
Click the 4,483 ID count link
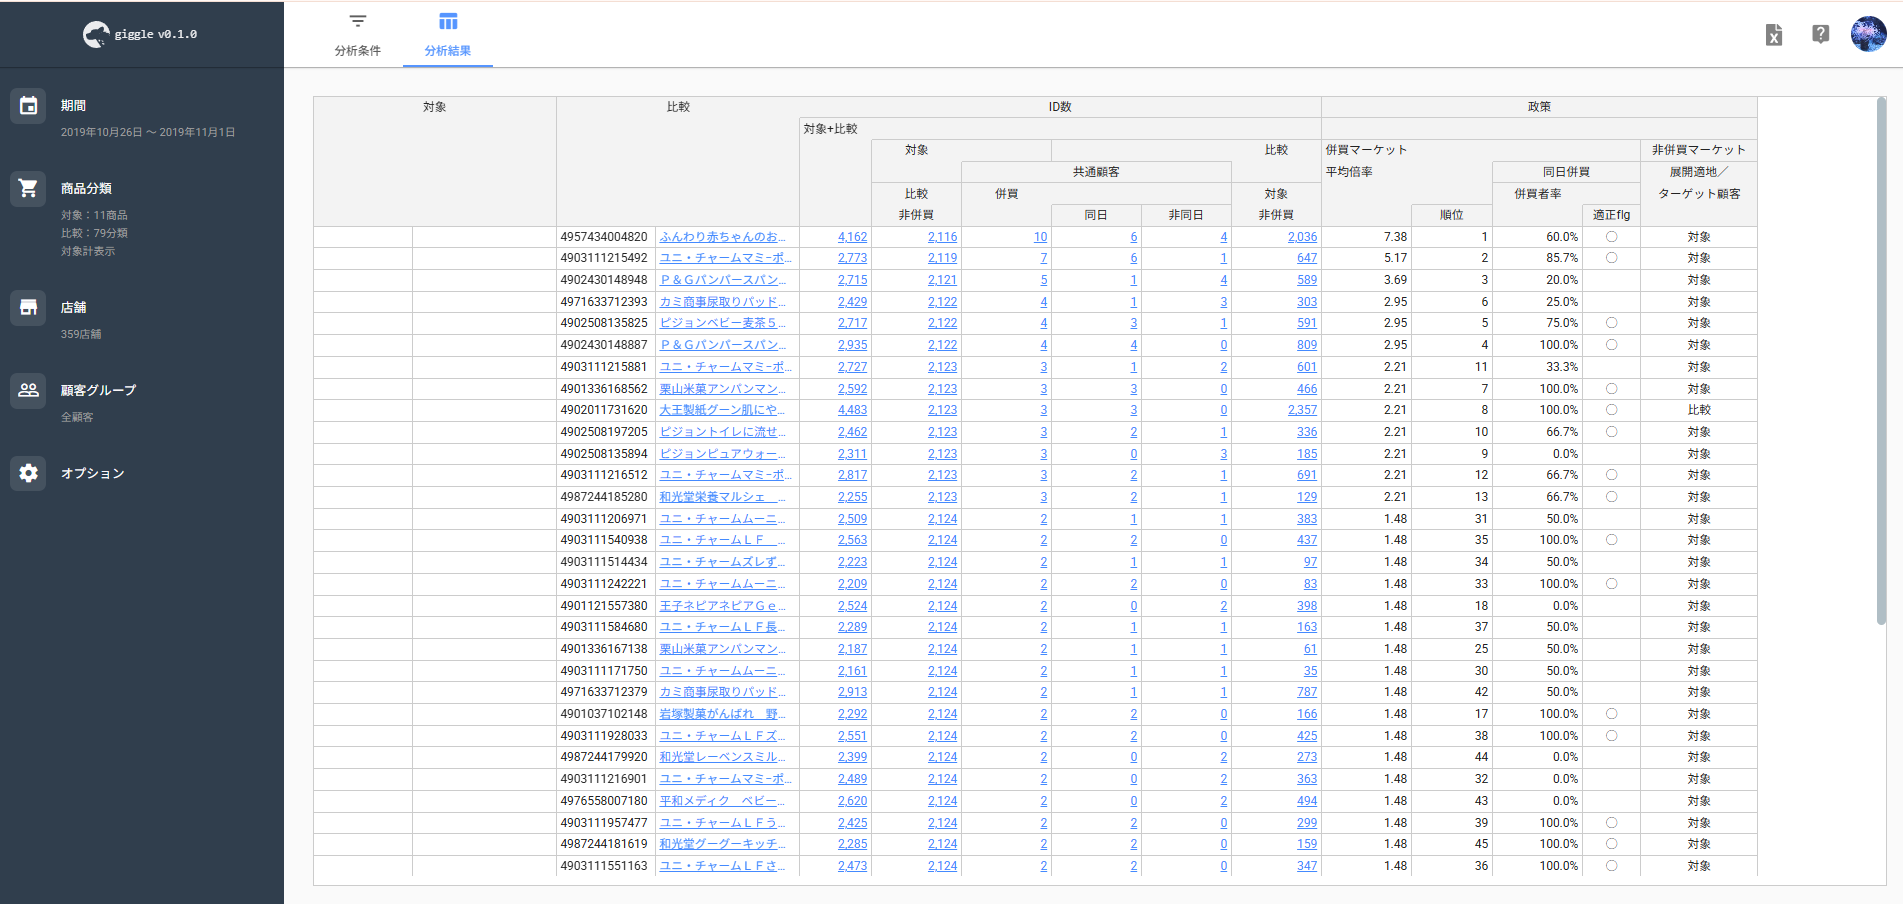click(852, 410)
